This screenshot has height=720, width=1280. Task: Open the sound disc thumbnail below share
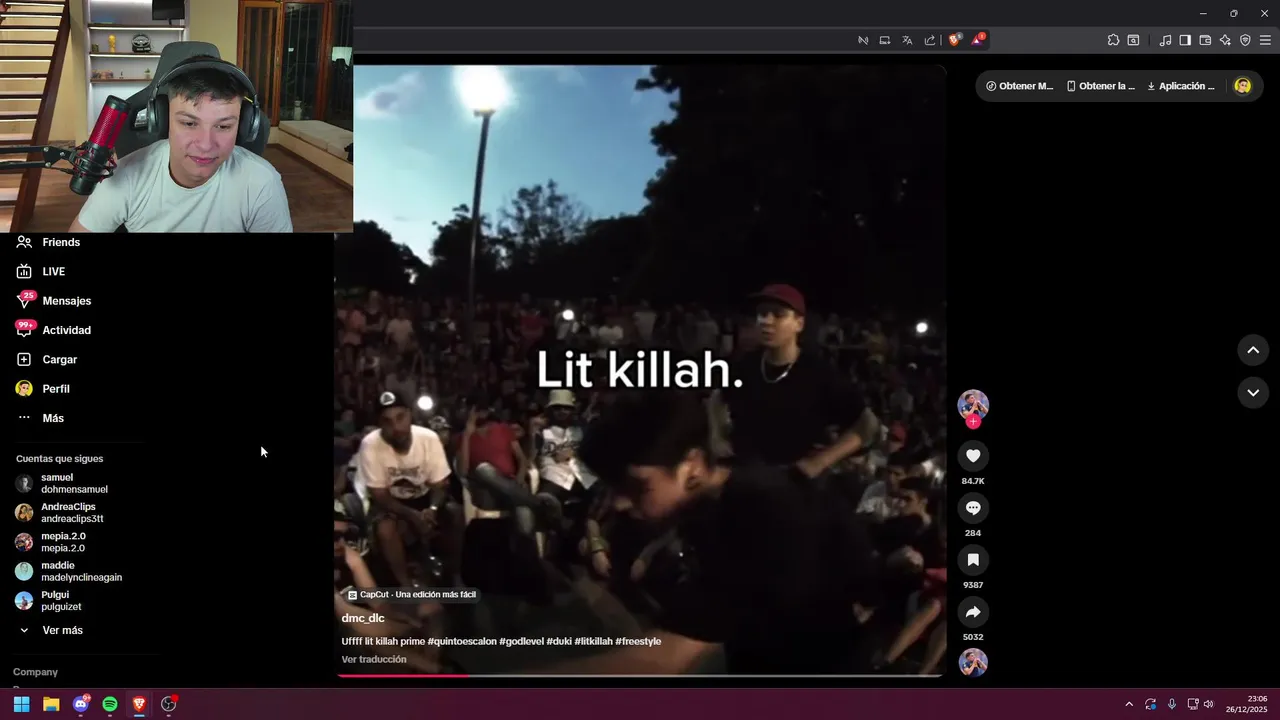coord(973,663)
